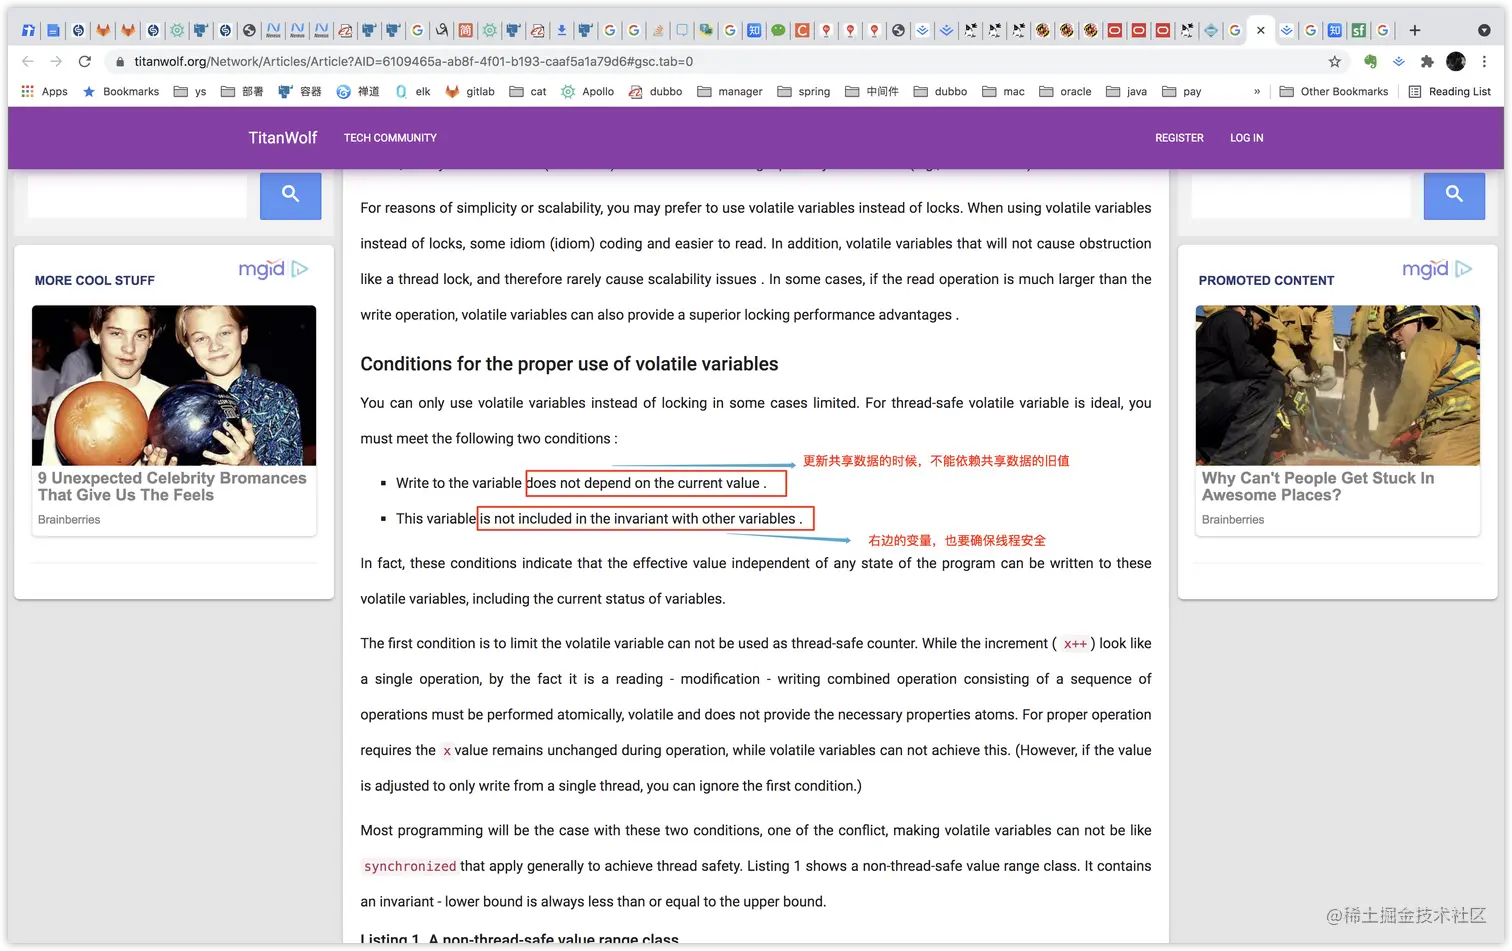
Task: Click the x++ inline code text
Action: [1075, 644]
